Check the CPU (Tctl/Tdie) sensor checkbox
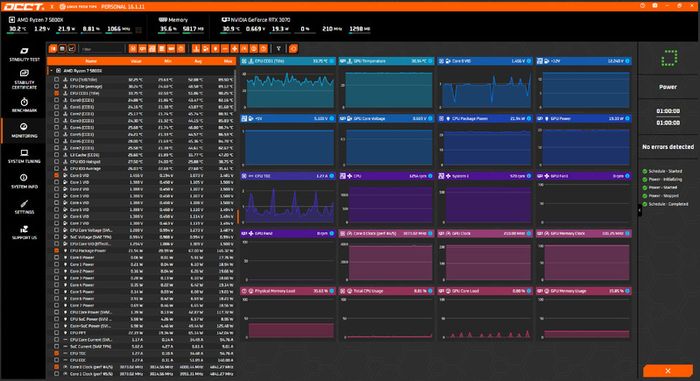 coord(56,80)
